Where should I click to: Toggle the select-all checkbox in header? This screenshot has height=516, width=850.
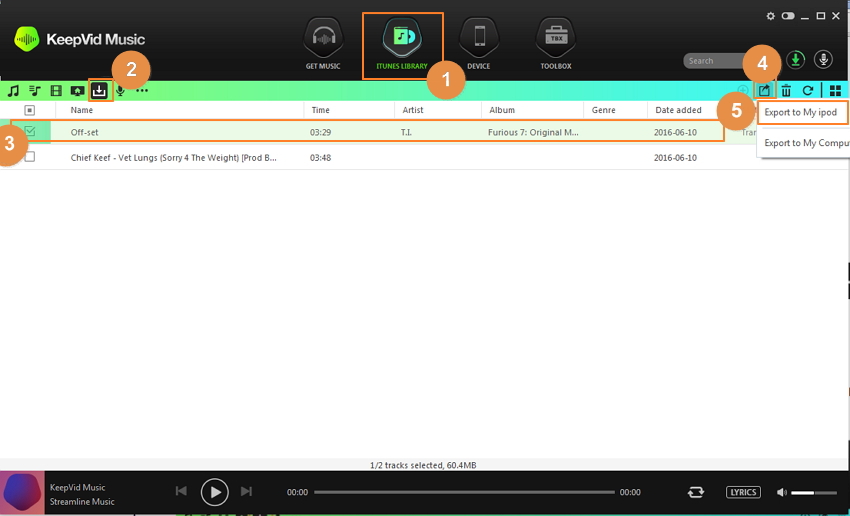pyautogui.click(x=30, y=110)
